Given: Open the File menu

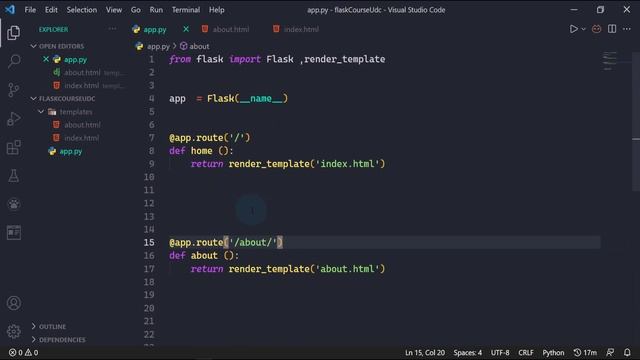Looking at the screenshot, I should coord(30,9).
